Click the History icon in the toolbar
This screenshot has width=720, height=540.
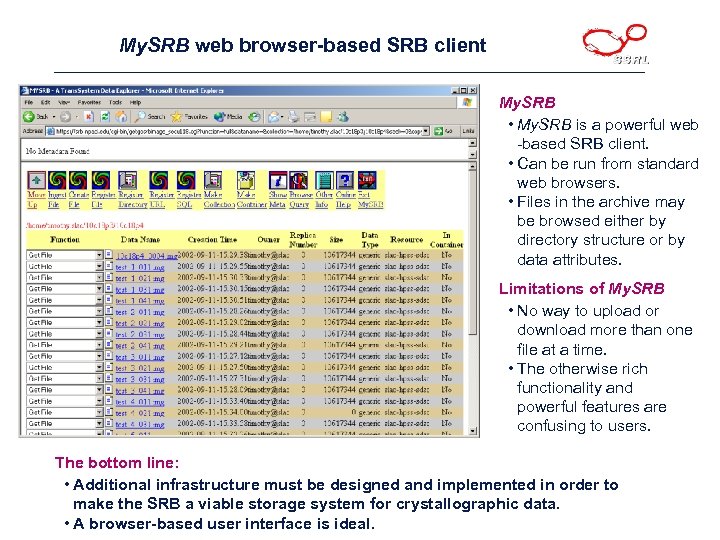click(x=254, y=117)
